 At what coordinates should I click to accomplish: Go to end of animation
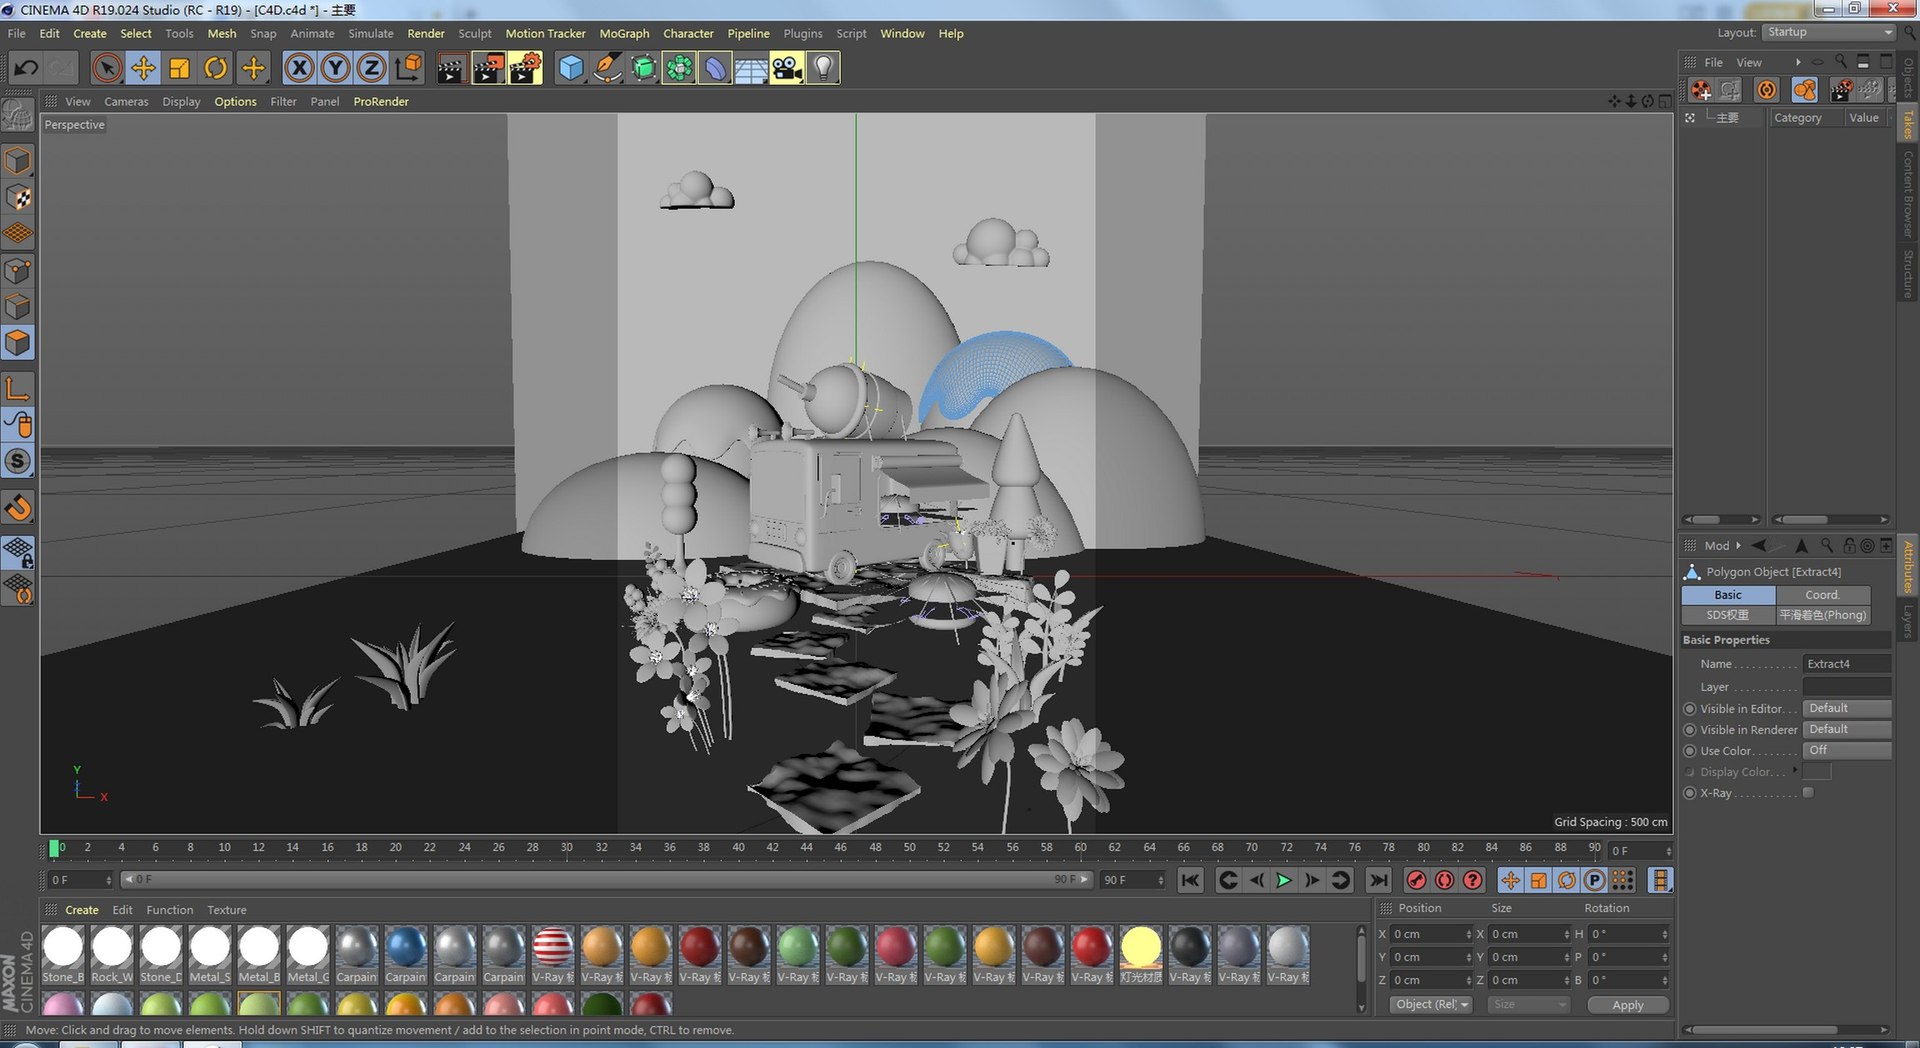[1378, 880]
